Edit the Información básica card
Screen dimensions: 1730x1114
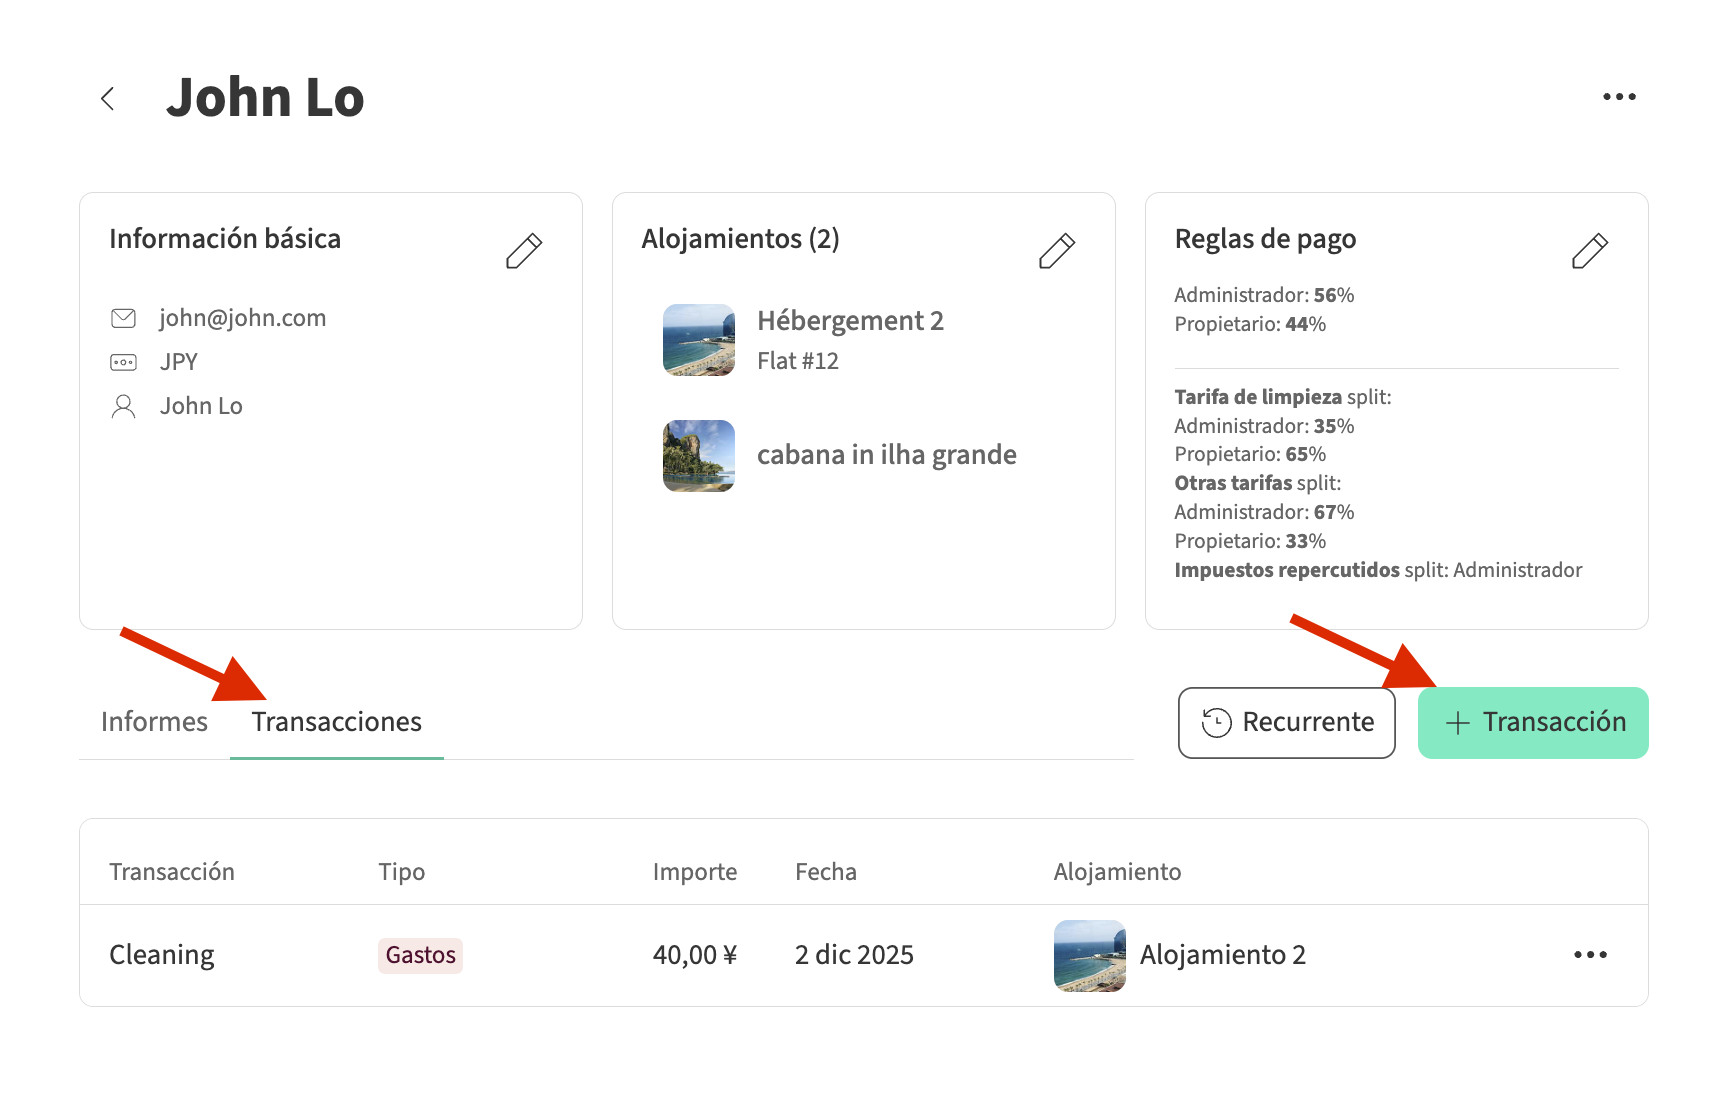[523, 251]
